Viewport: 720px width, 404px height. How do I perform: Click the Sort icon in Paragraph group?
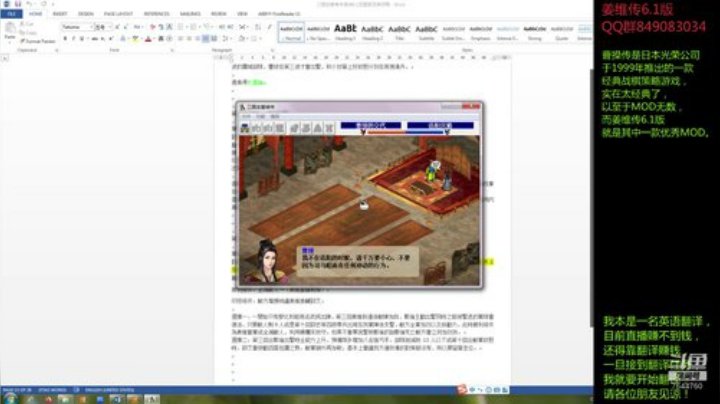tap(258, 27)
